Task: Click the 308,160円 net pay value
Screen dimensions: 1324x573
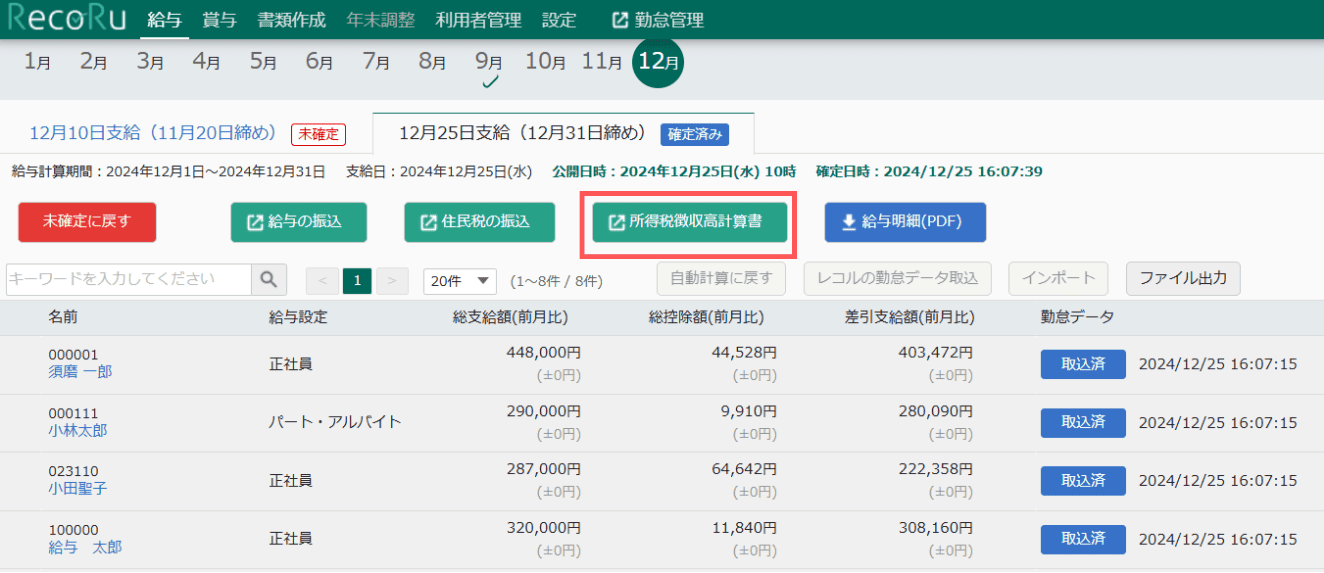Action: click(936, 527)
